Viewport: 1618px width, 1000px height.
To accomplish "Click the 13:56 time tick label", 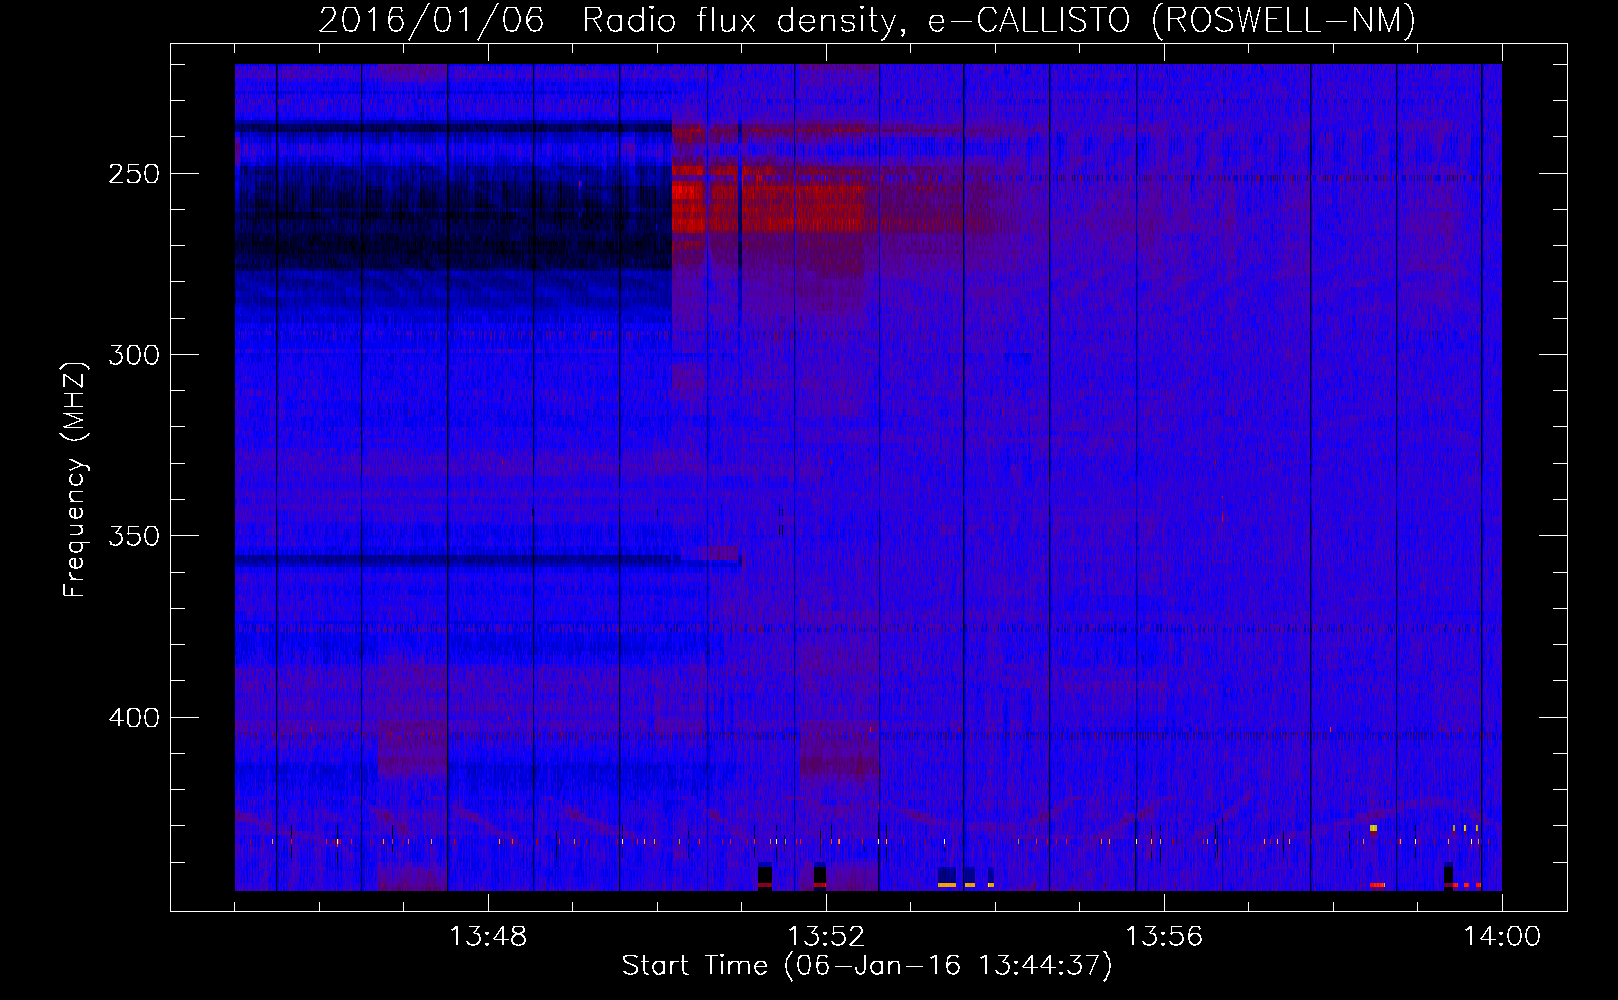I will coord(1164,937).
